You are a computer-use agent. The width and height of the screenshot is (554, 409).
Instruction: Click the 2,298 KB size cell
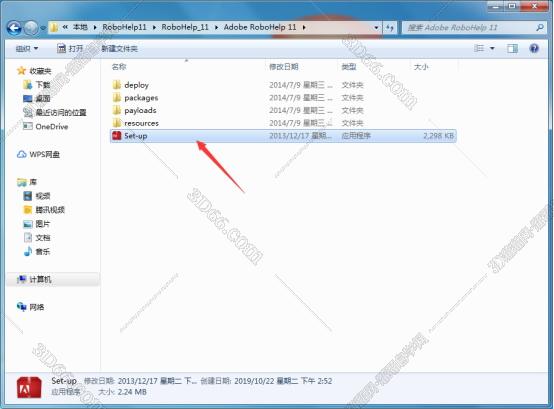[438, 135]
